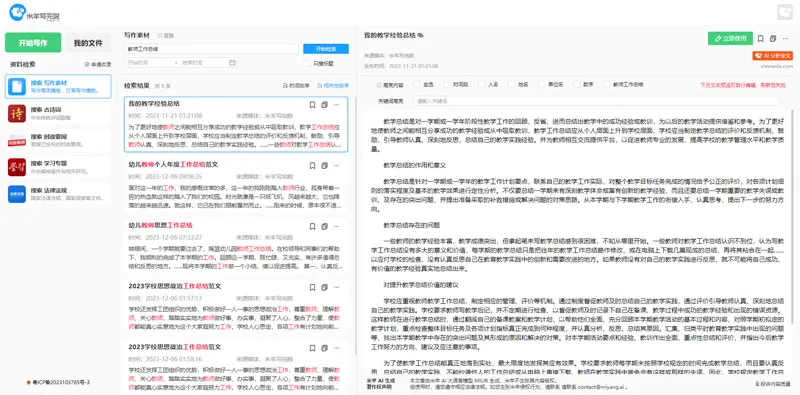This screenshot has width=800, height=395.
Task: Open result titled 幼儿教师思想工作总结
Action: (x=160, y=225)
